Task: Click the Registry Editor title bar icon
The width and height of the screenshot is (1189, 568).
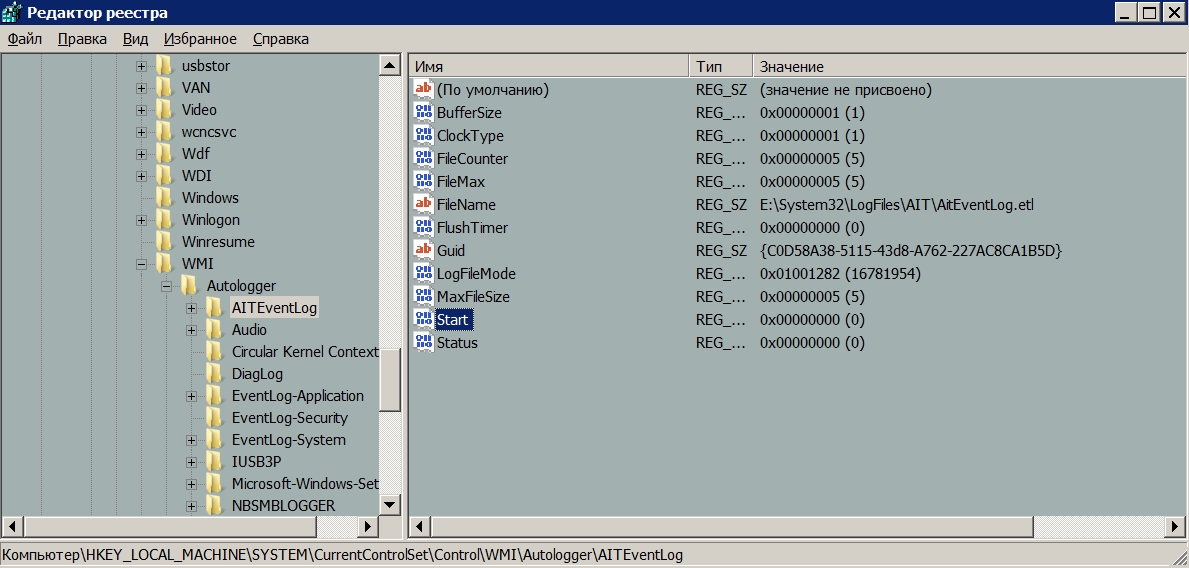Action: coord(11,12)
